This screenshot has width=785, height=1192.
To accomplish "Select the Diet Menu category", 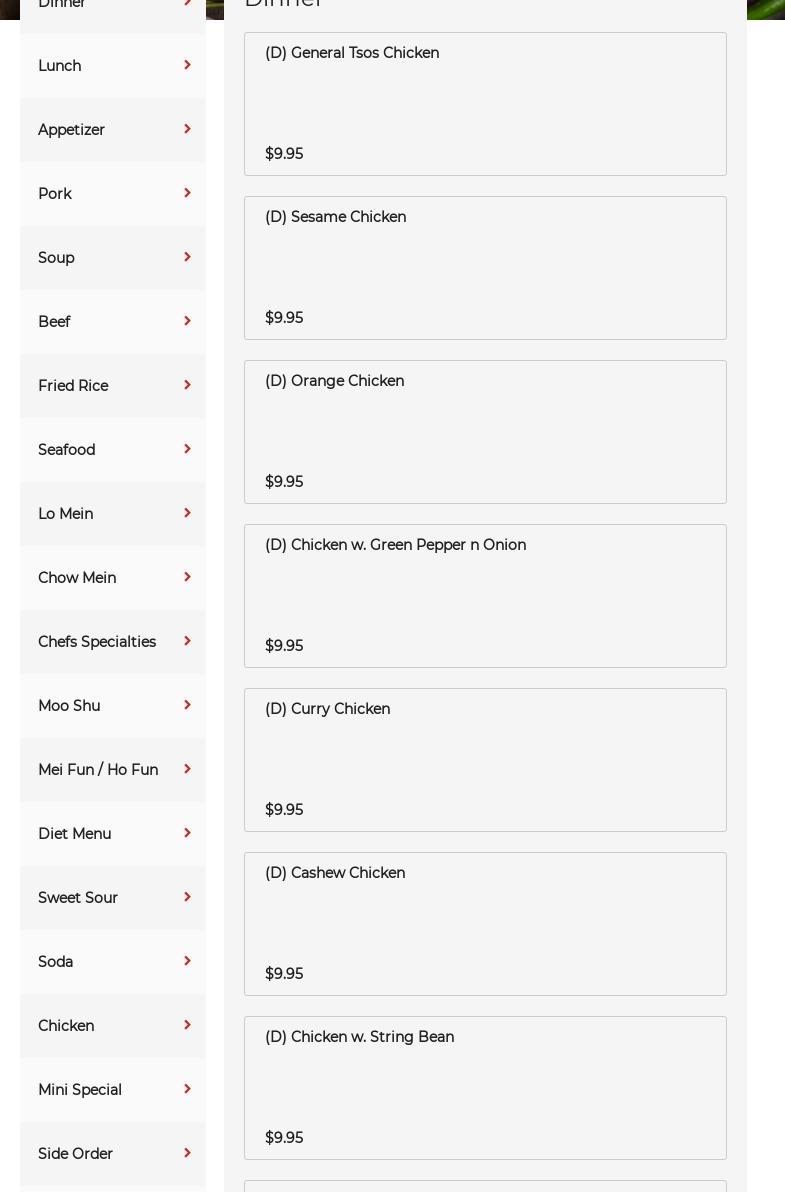I will (x=75, y=834).
